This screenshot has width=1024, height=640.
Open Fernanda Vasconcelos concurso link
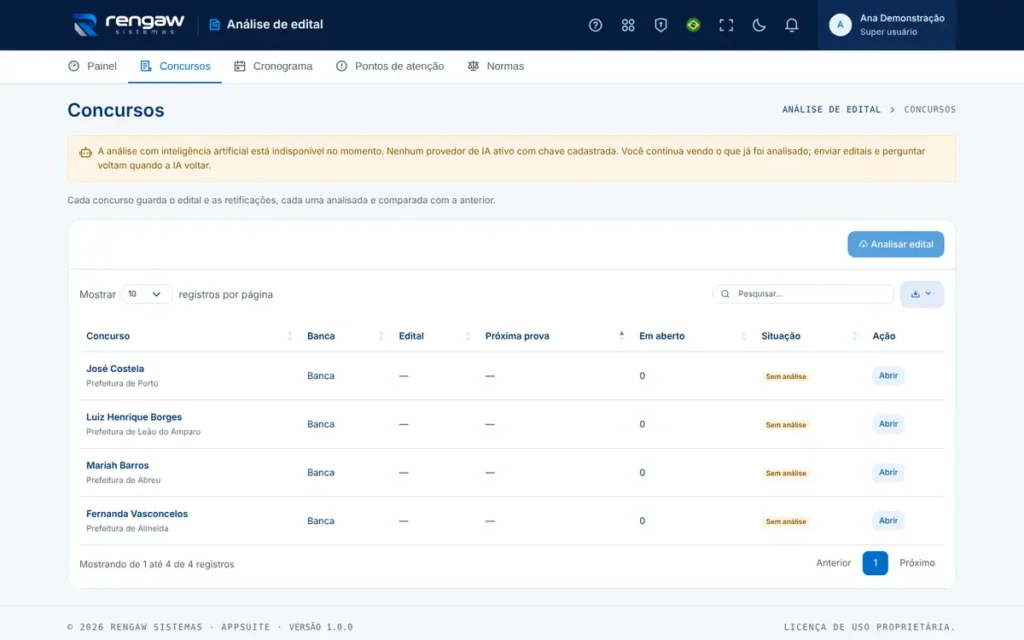click(137, 513)
